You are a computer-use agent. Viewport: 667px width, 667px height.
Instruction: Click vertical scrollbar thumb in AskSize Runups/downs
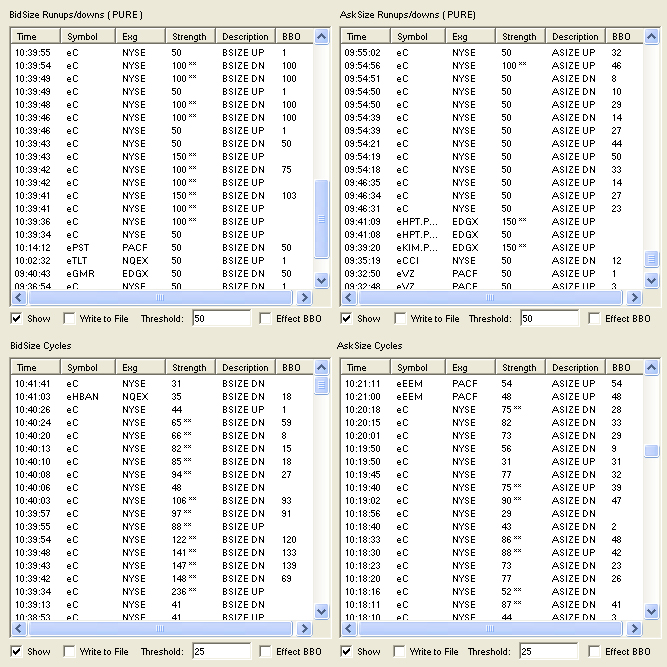[x=651, y=258]
